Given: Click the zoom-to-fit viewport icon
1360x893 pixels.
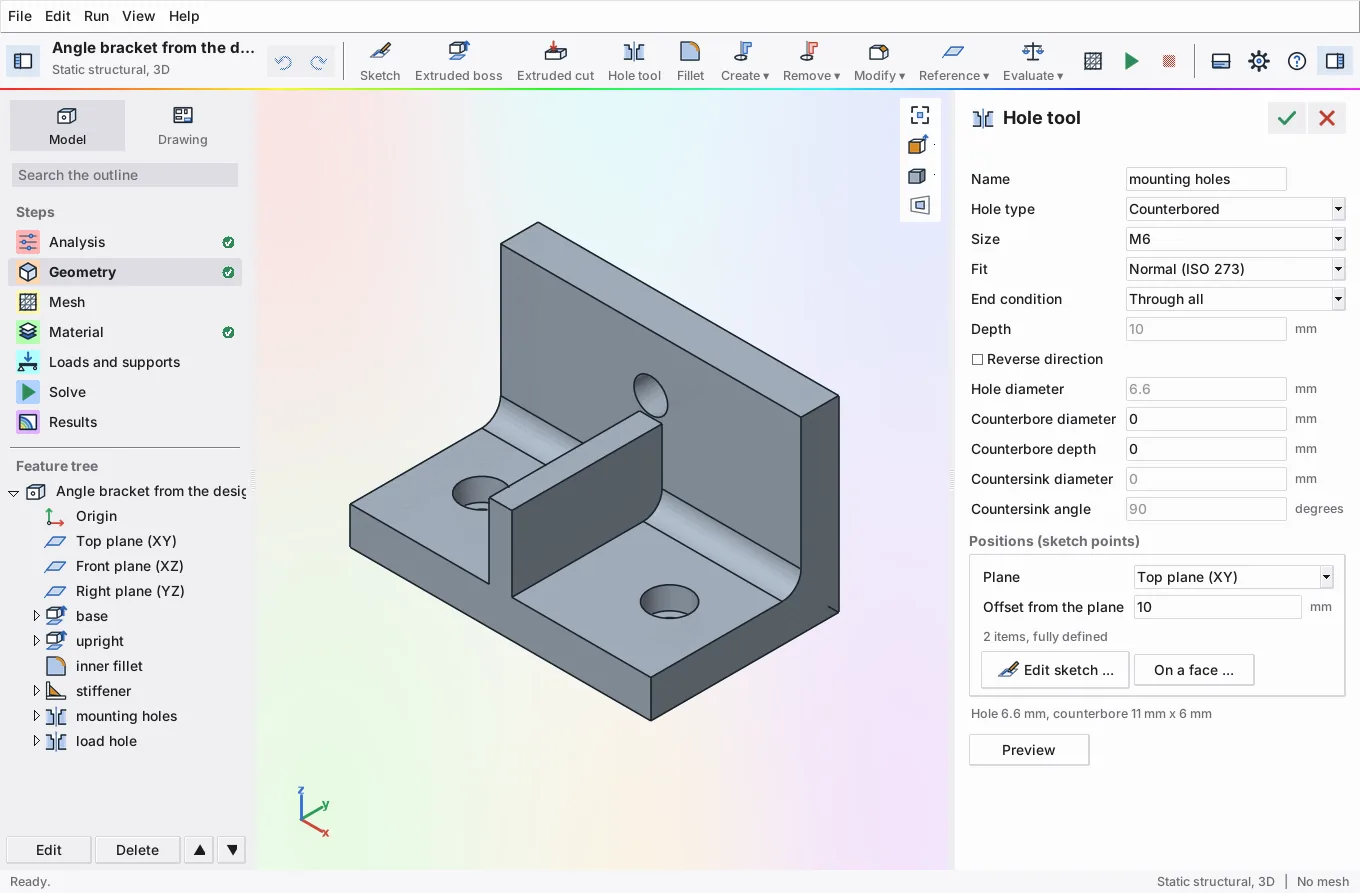Looking at the screenshot, I should [x=919, y=115].
